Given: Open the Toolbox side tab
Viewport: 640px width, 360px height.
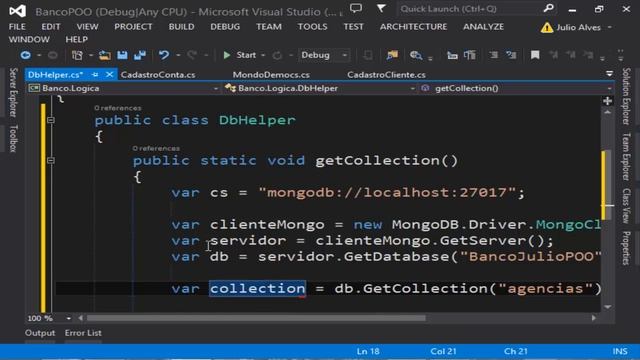Looking at the screenshot, I should tap(13, 139).
